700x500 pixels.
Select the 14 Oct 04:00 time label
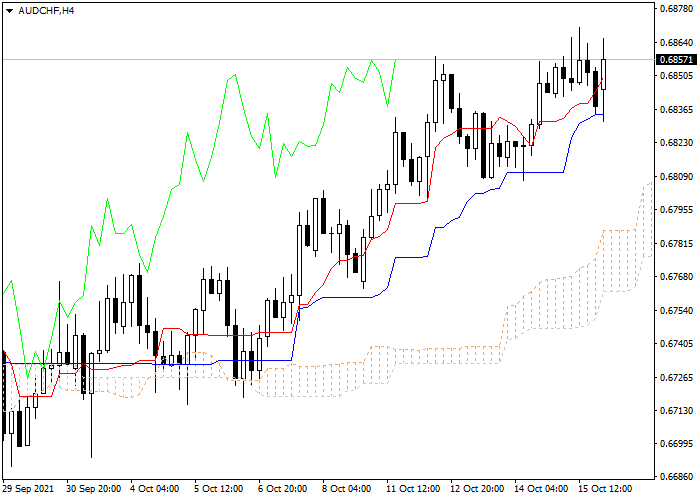[541, 489]
